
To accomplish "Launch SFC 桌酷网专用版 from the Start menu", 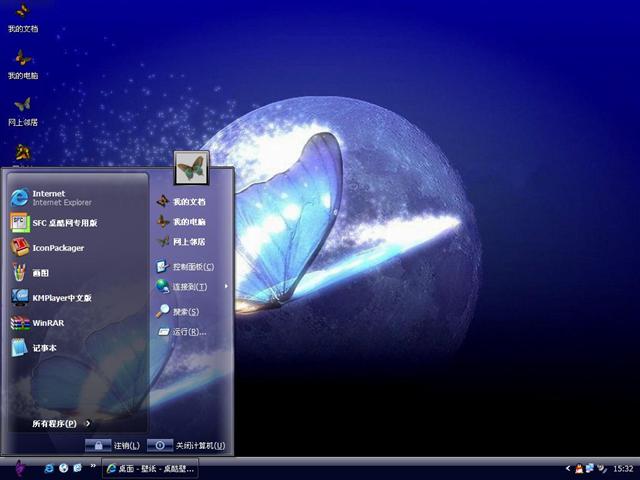I will point(62,223).
